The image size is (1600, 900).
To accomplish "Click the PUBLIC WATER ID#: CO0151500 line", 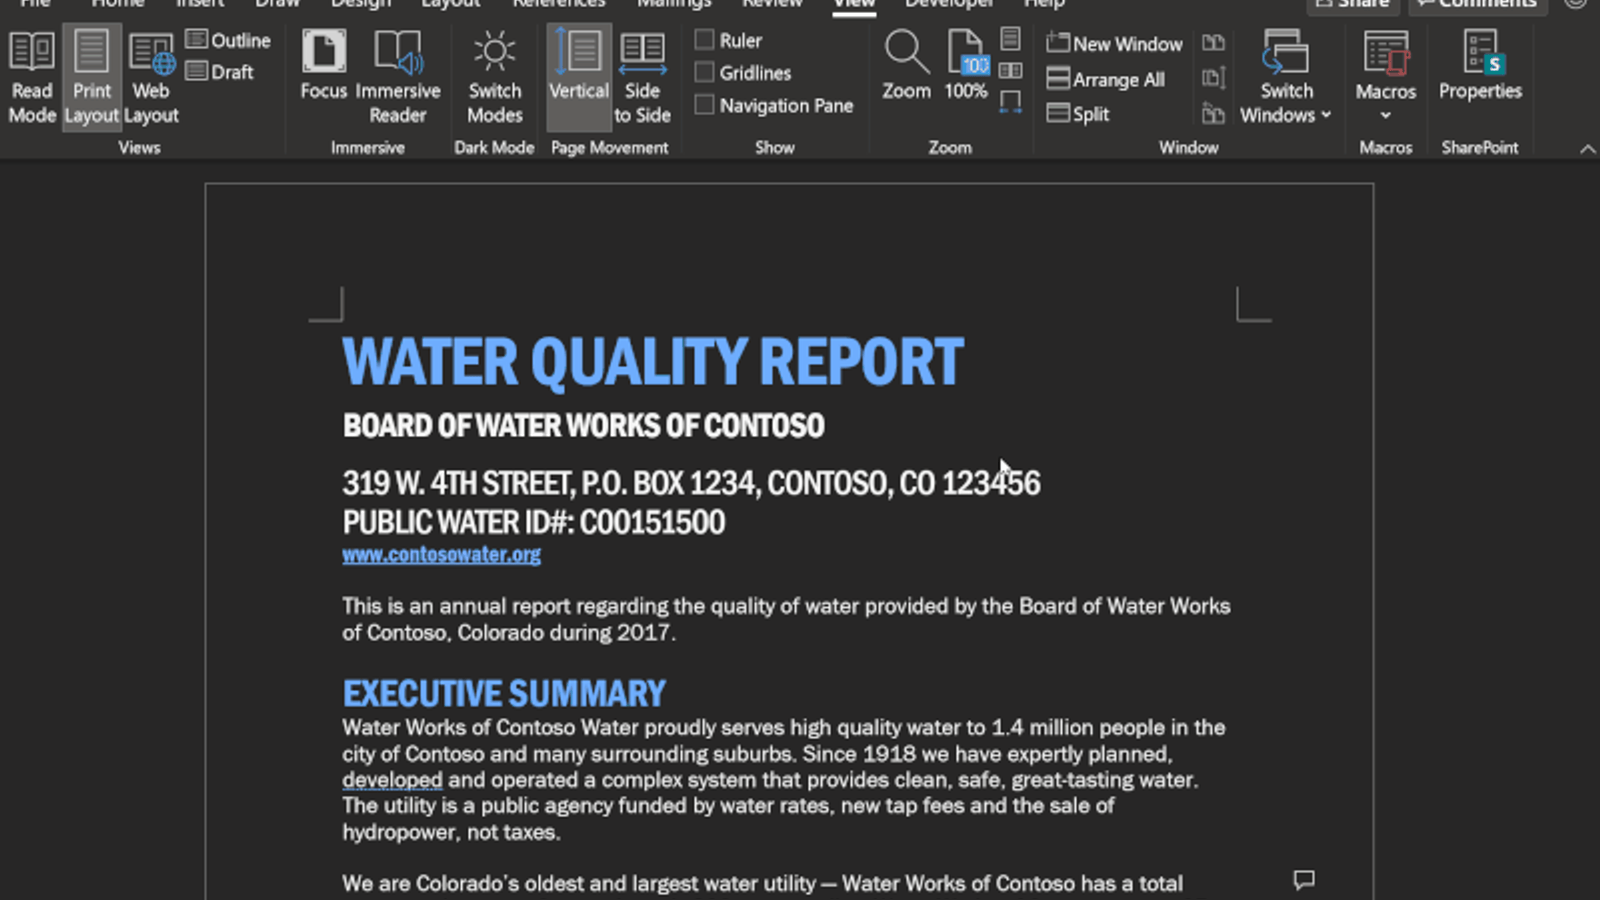I will (534, 522).
